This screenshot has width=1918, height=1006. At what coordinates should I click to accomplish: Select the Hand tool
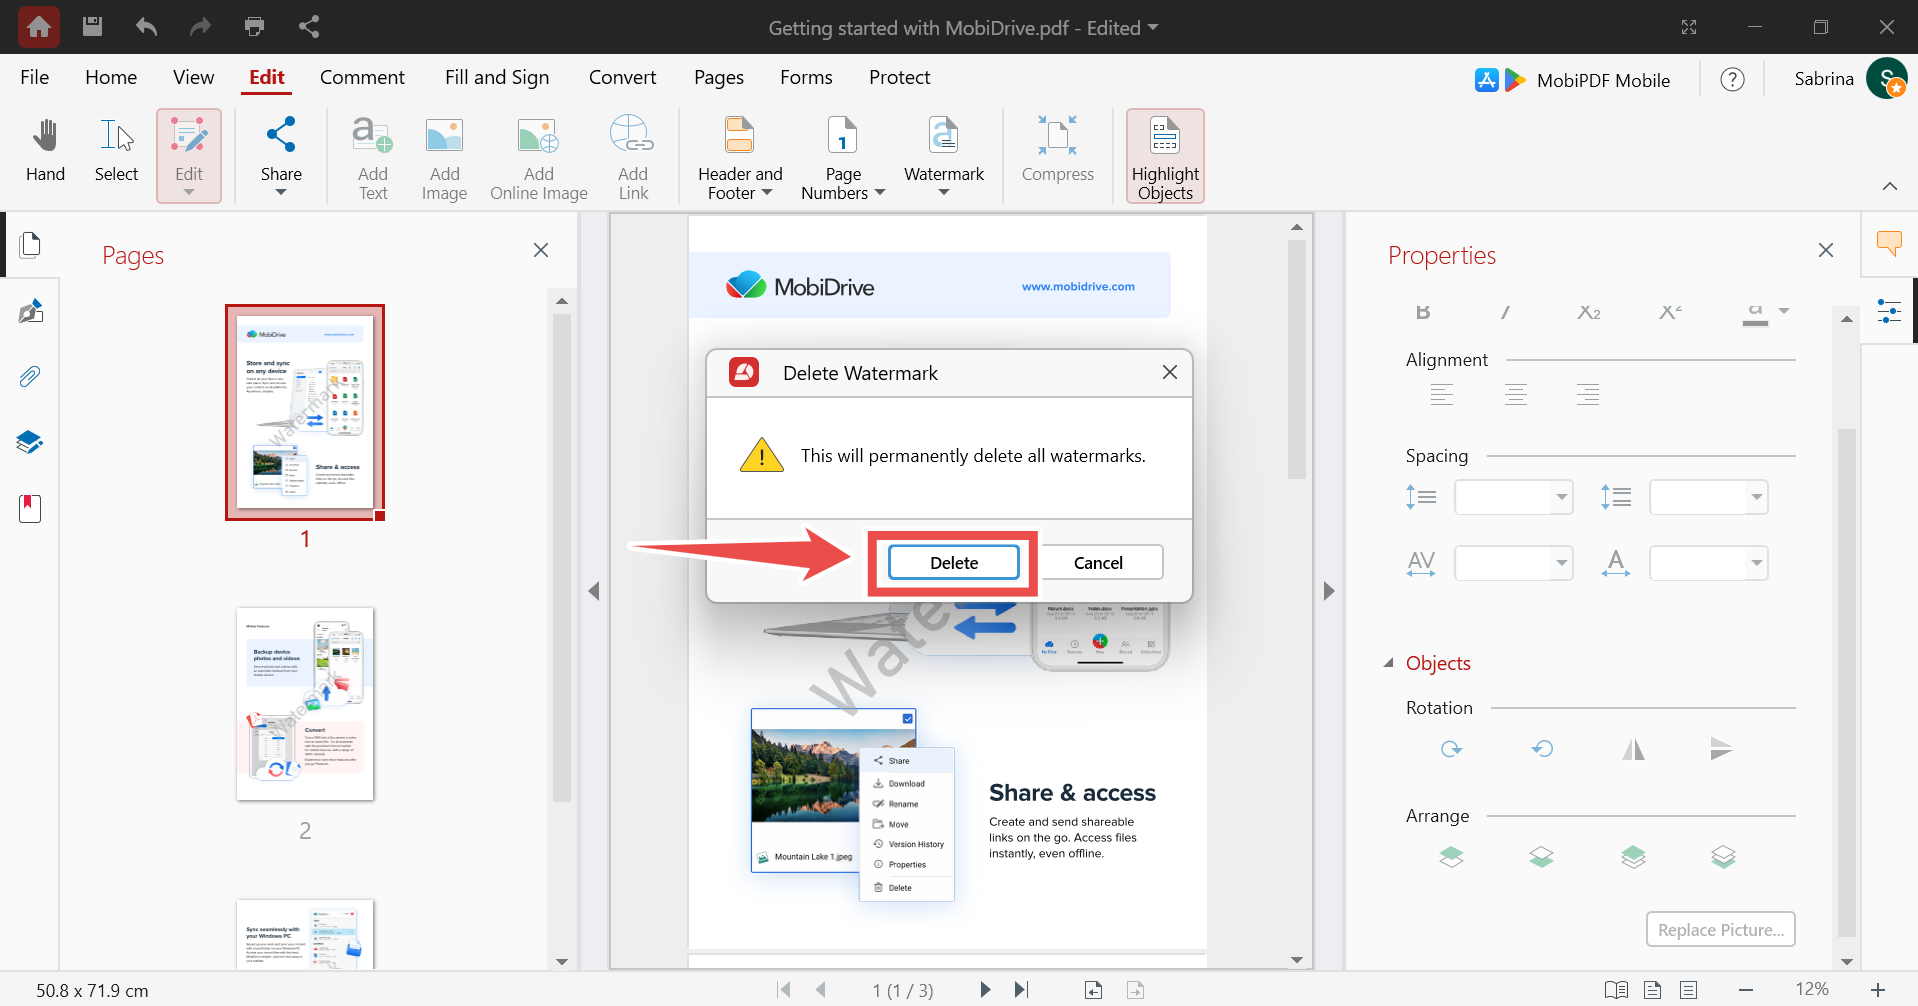[45, 152]
